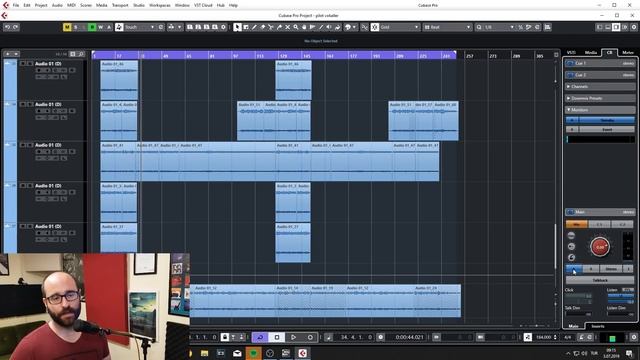Turn the red Control Room level knob
640x360 pixels.
[600, 247]
